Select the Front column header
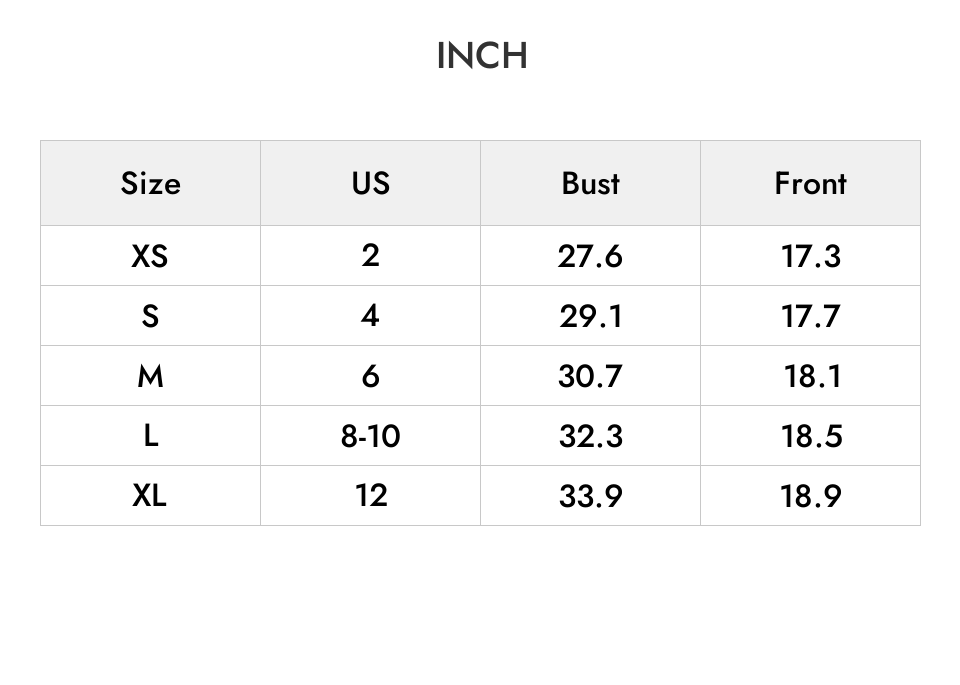Viewport: 960px width, 685px height. (810, 183)
